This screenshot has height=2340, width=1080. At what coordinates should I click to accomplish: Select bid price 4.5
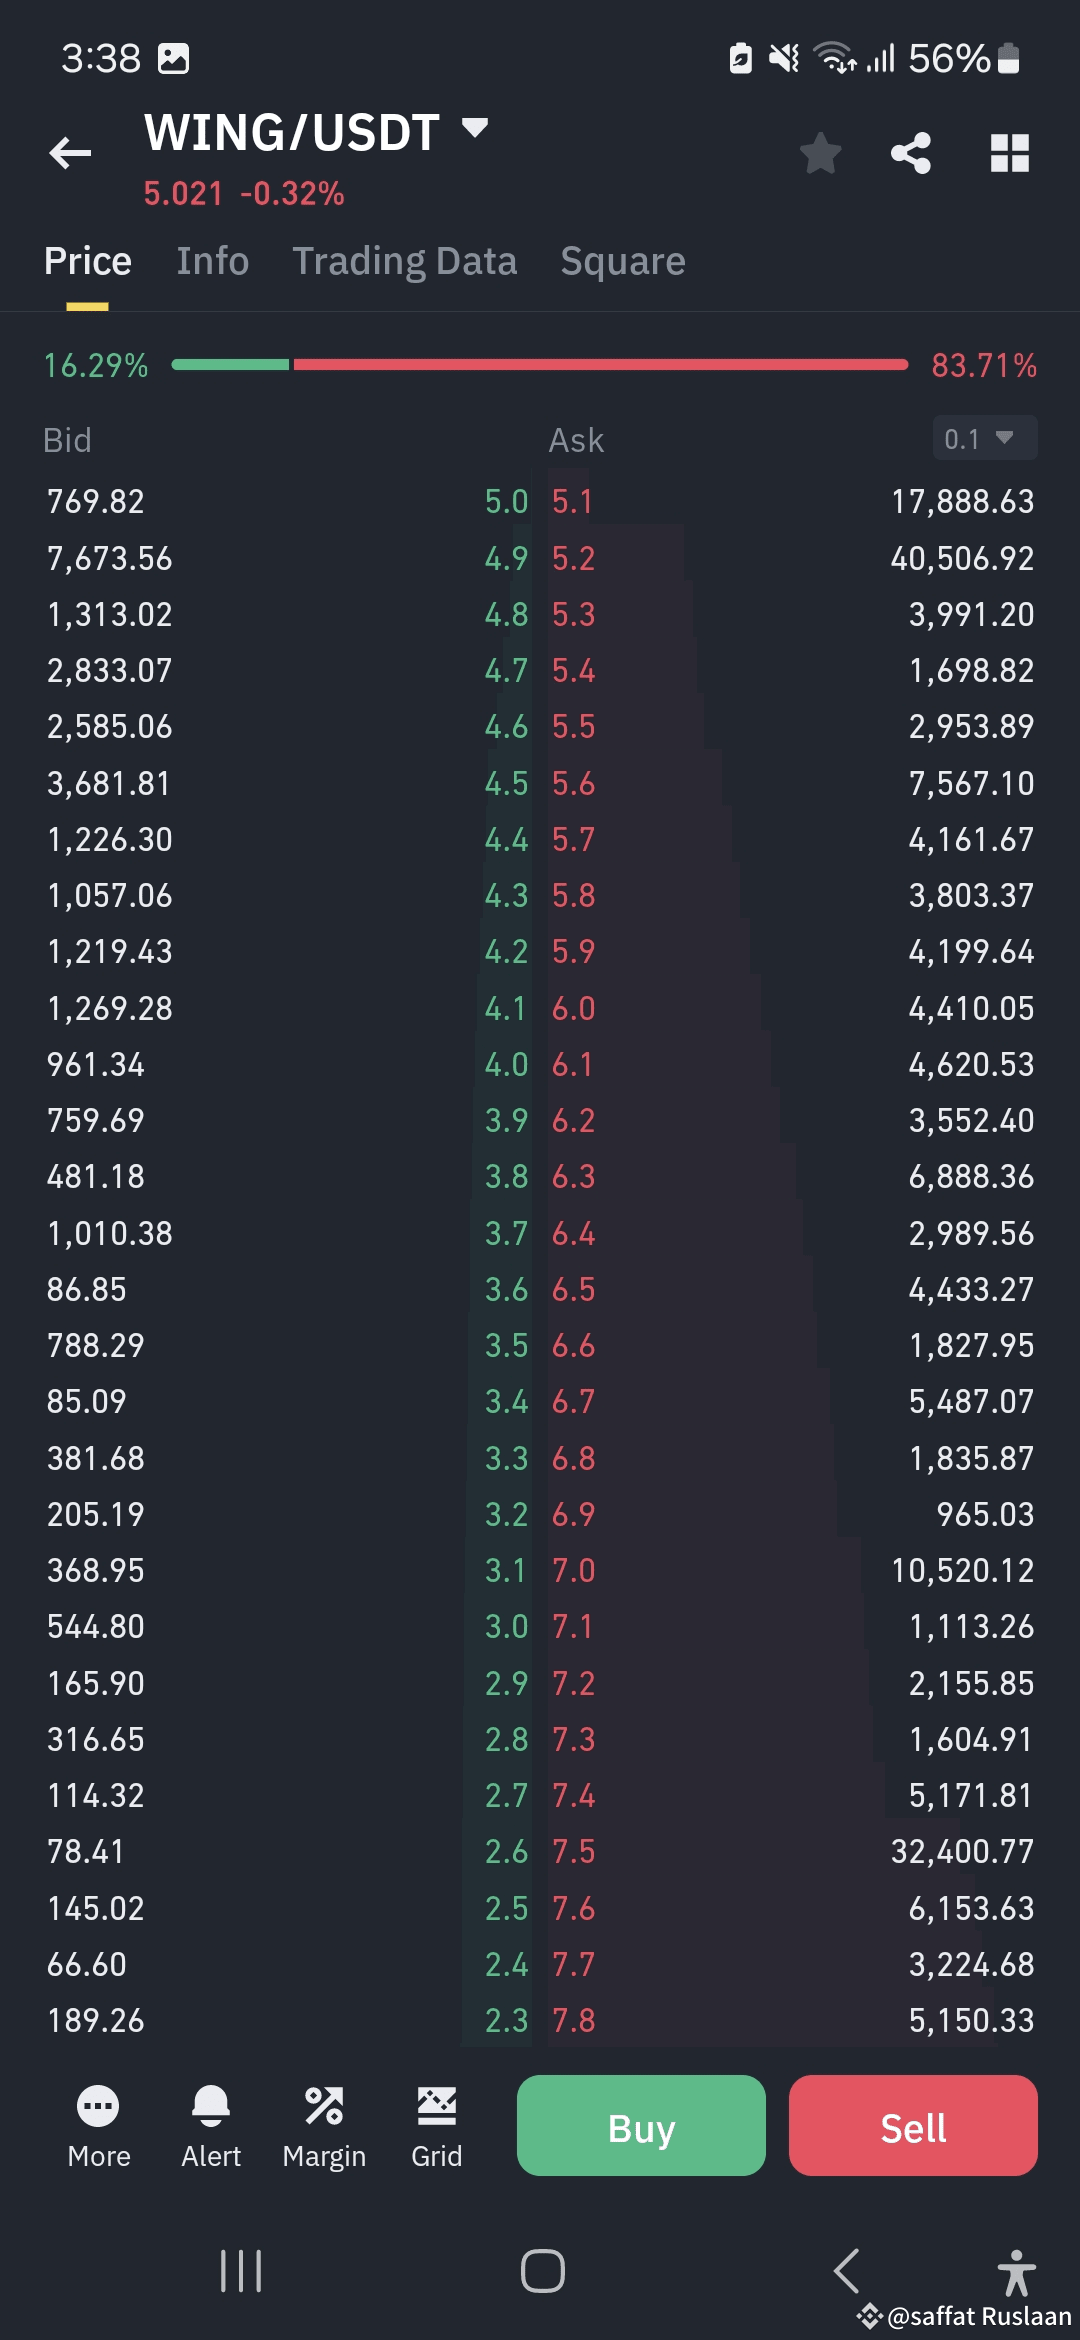[x=506, y=783]
